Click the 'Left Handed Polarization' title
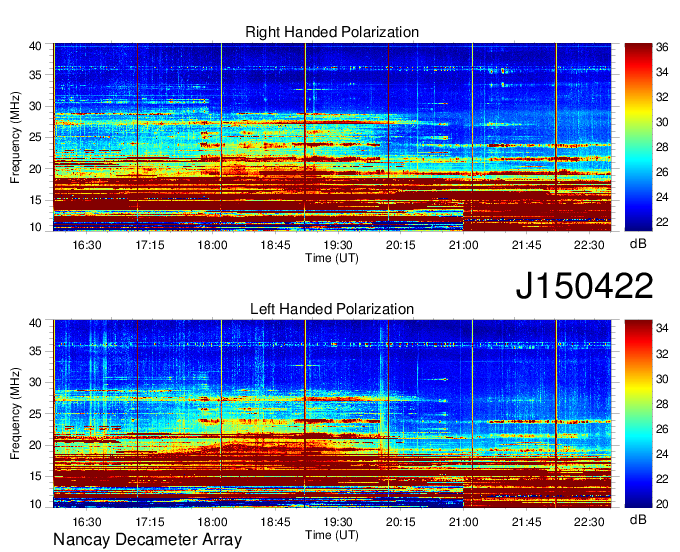 coord(332,309)
